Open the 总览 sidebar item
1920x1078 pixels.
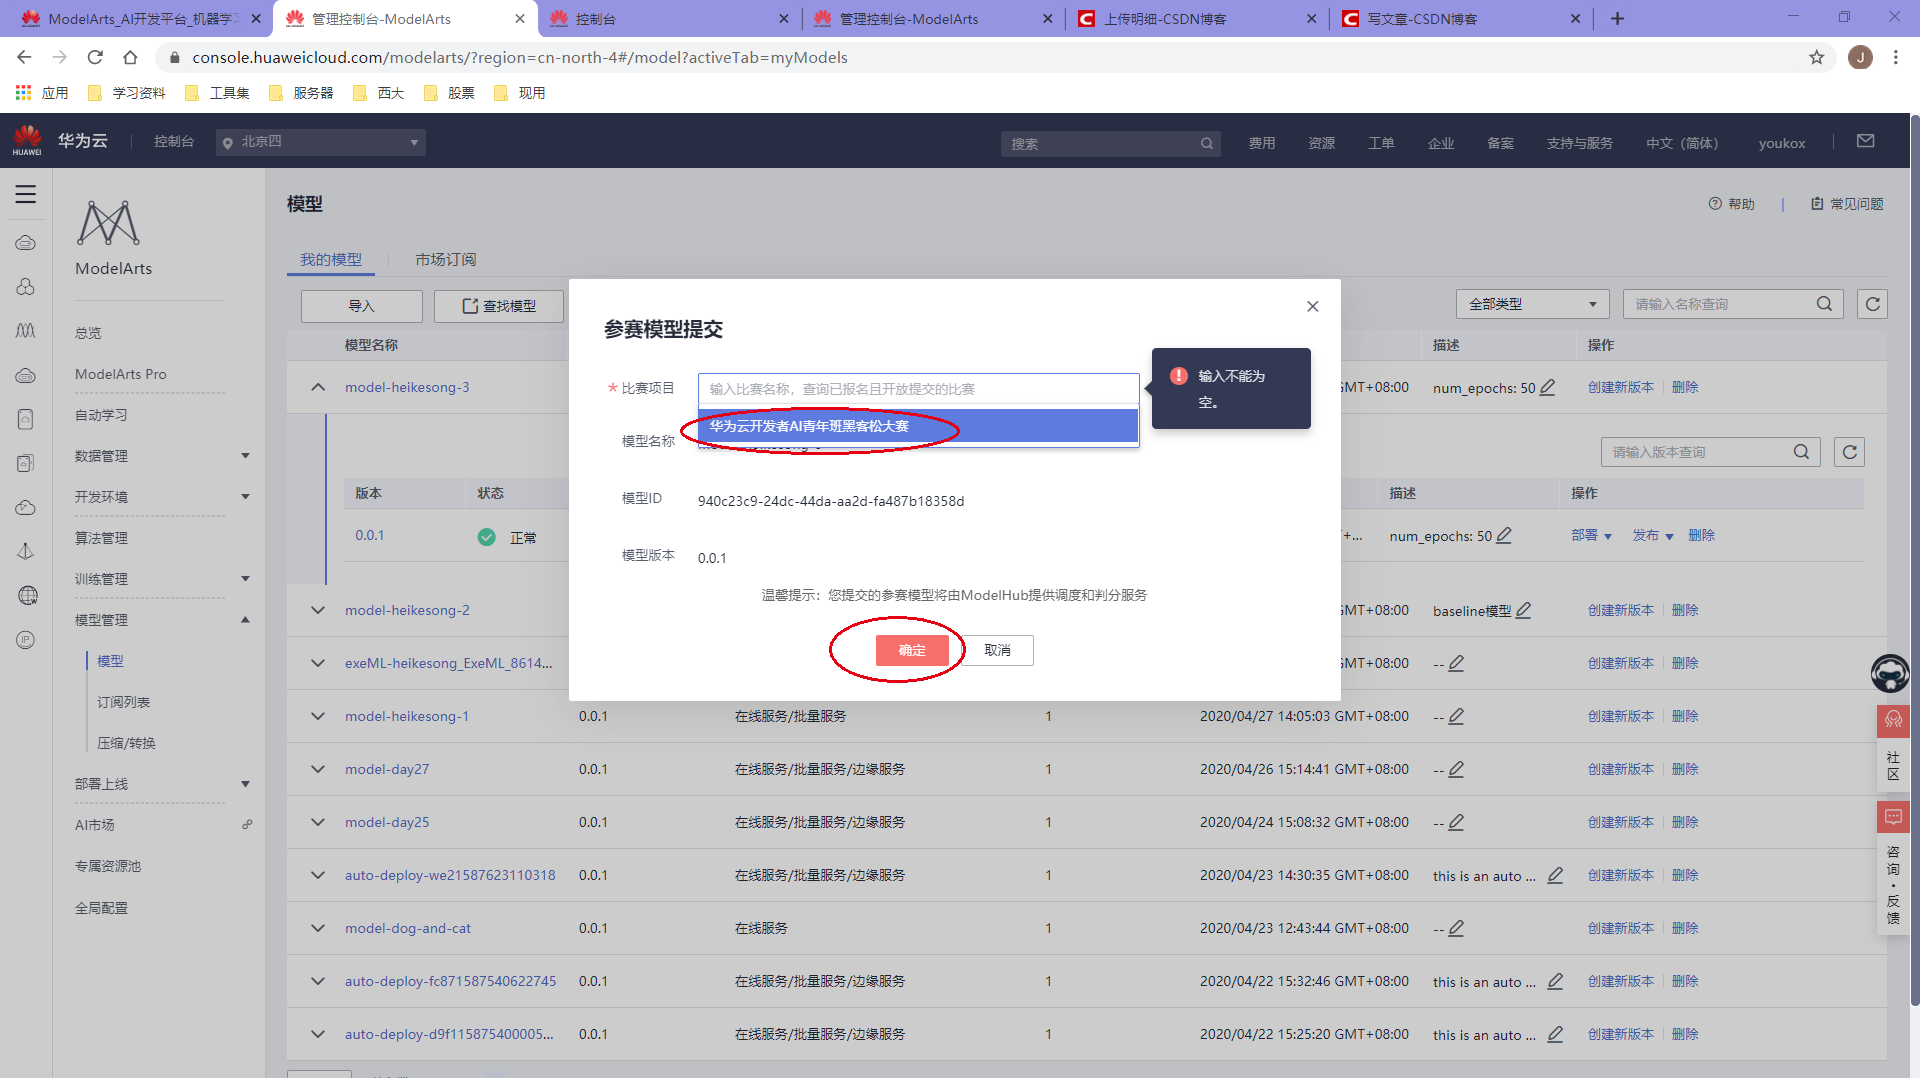(88, 333)
